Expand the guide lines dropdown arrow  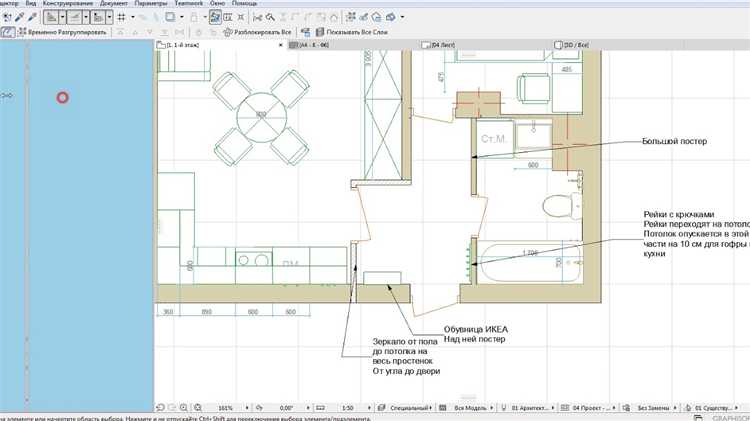[x=62, y=17]
